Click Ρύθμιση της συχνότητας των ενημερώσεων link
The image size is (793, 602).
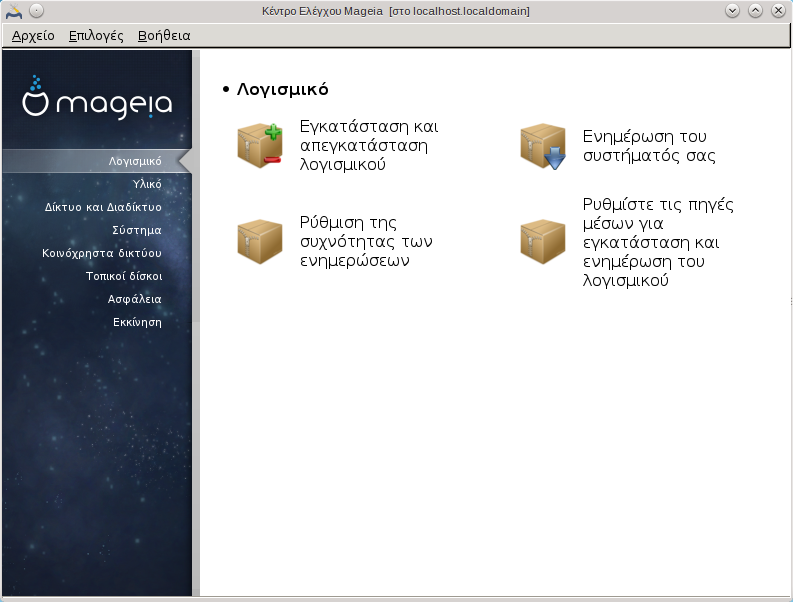[x=366, y=241]
